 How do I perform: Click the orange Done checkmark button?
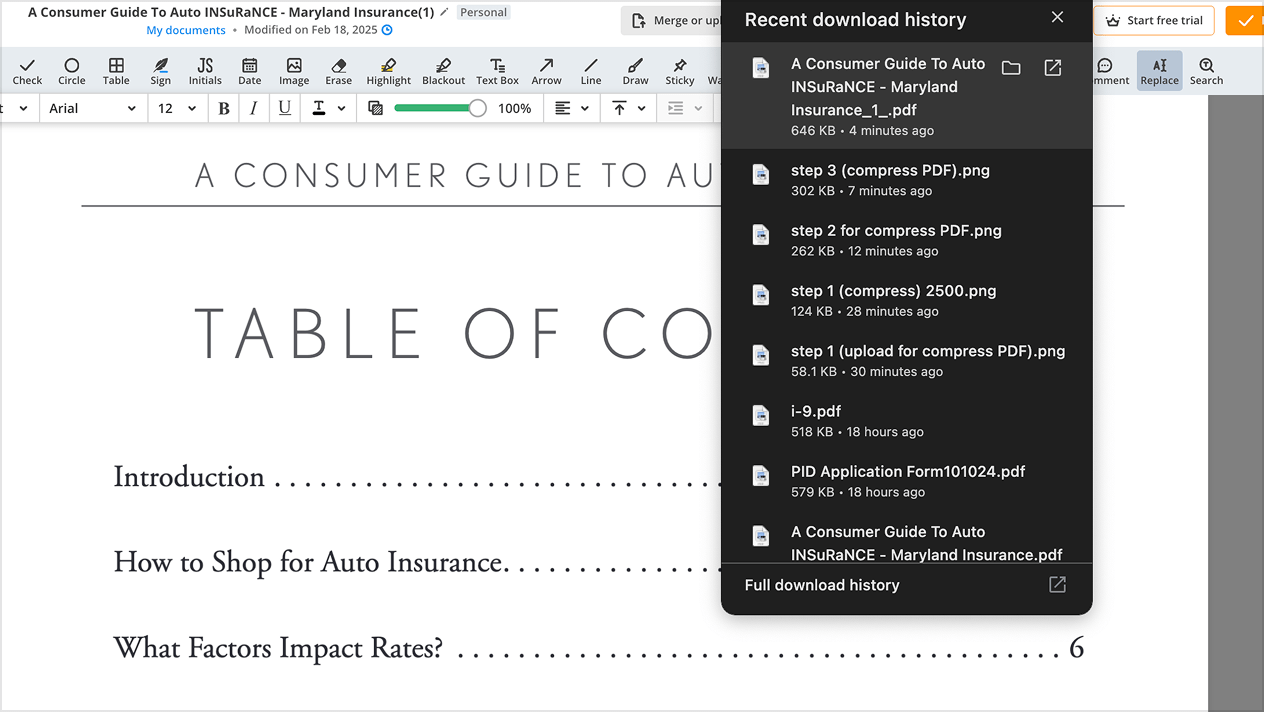tap(1245, 20)
